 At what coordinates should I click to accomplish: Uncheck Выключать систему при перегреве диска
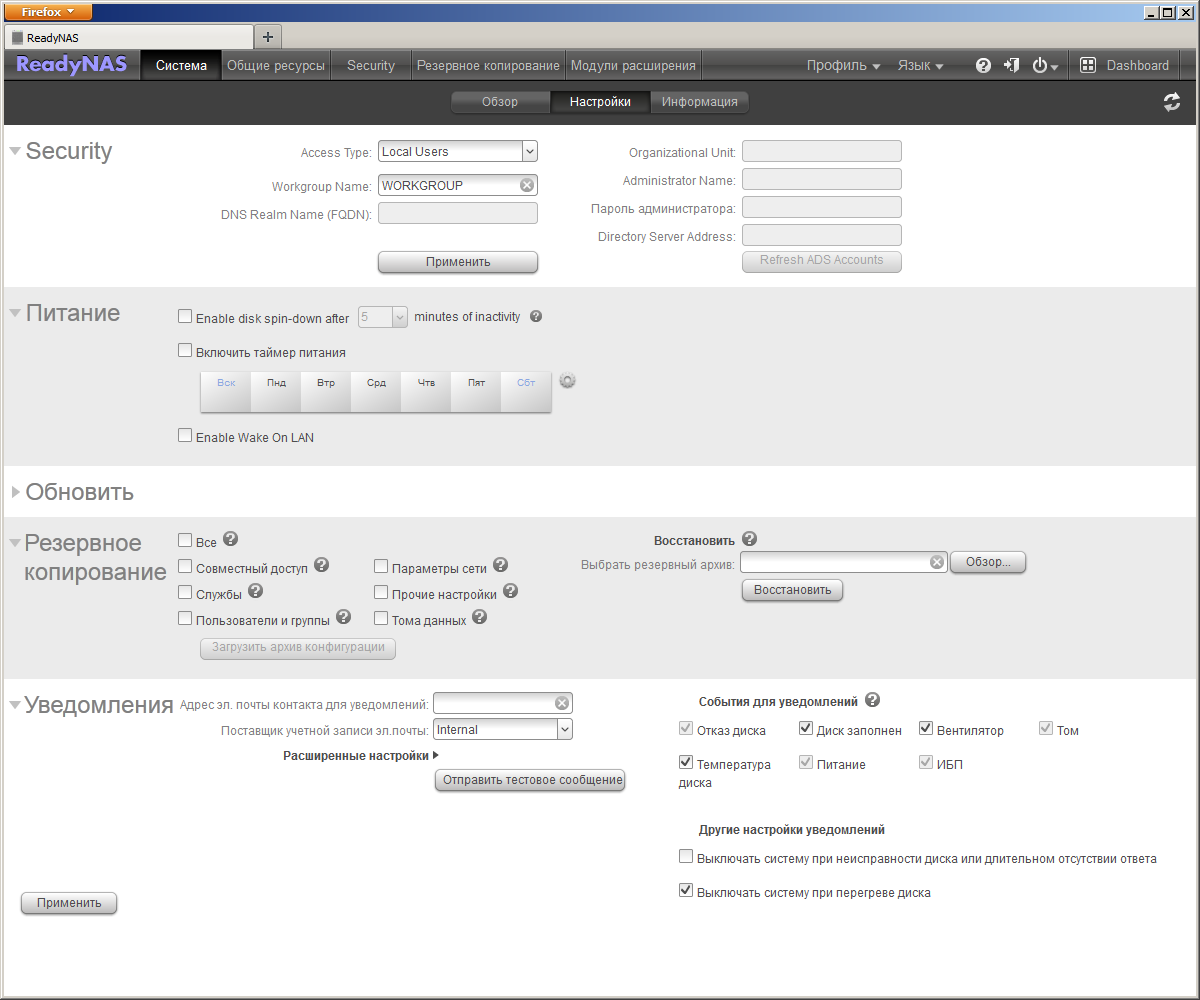[686, 890]
